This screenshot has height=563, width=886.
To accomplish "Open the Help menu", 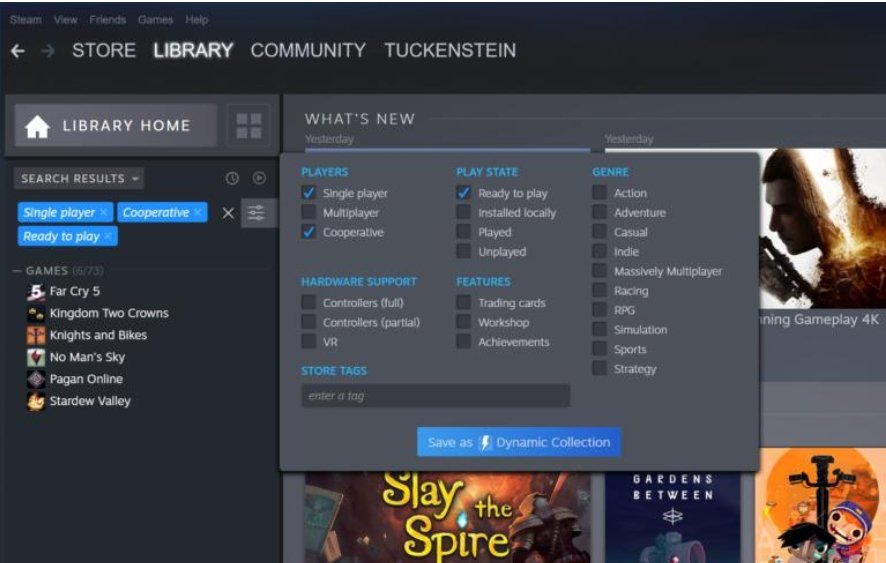I will point(197,20).
